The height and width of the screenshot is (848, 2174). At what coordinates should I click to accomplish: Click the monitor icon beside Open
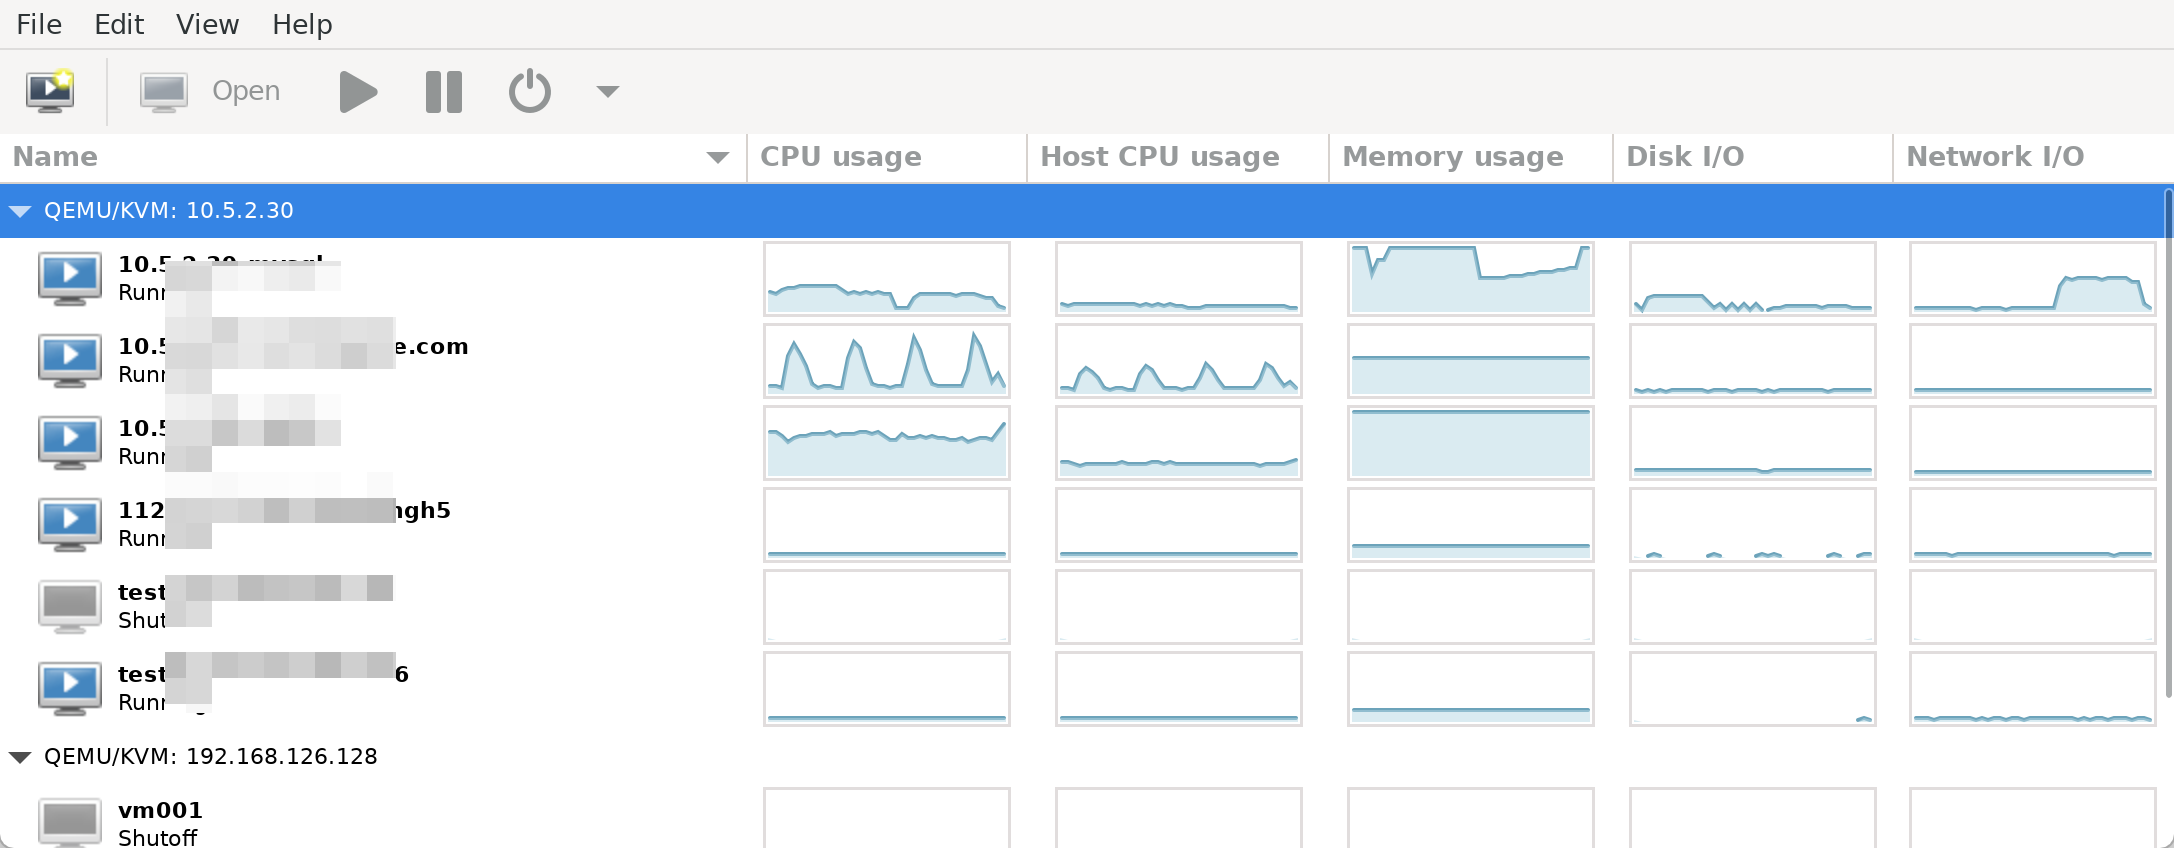click(164, 92)
